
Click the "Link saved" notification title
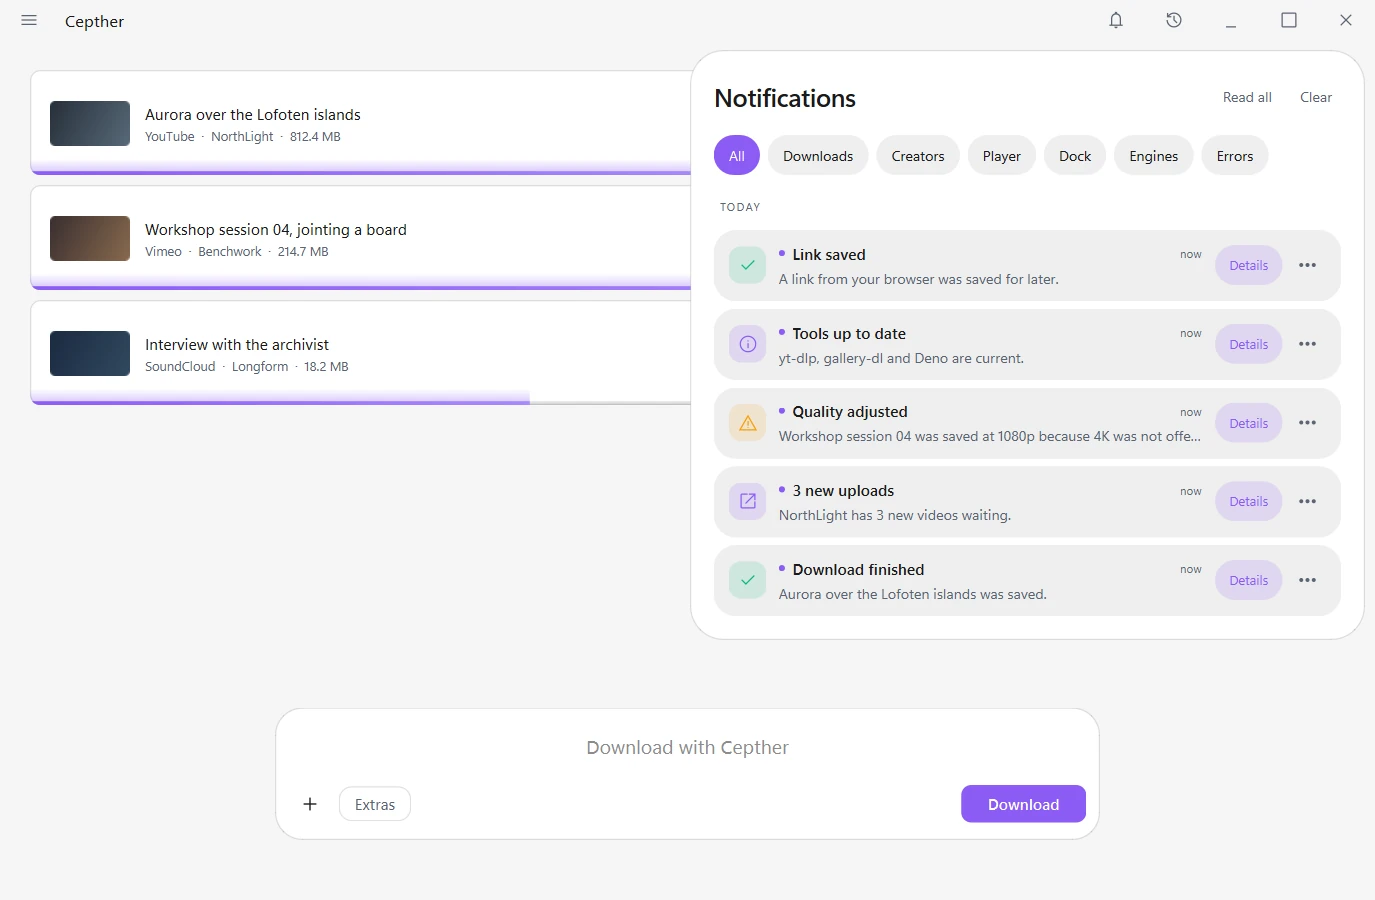pyautogui.click(x=829, y=254)
